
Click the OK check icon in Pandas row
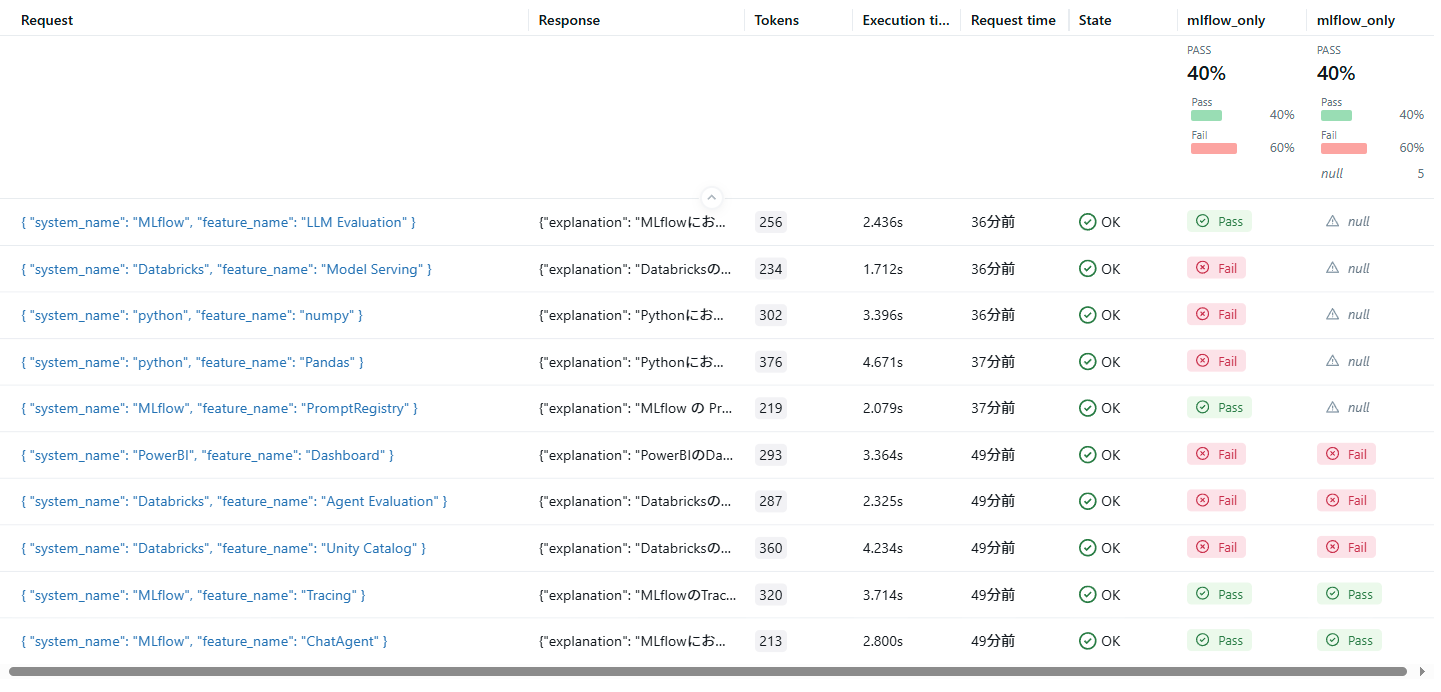click(1088, 362)
